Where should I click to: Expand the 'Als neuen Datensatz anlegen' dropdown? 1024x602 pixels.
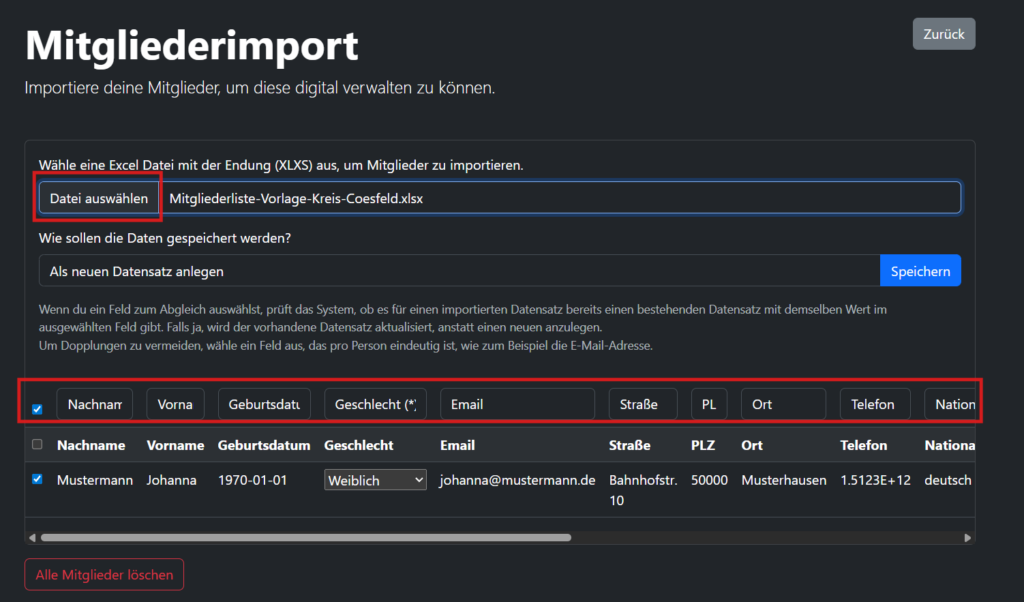(459, 270)
